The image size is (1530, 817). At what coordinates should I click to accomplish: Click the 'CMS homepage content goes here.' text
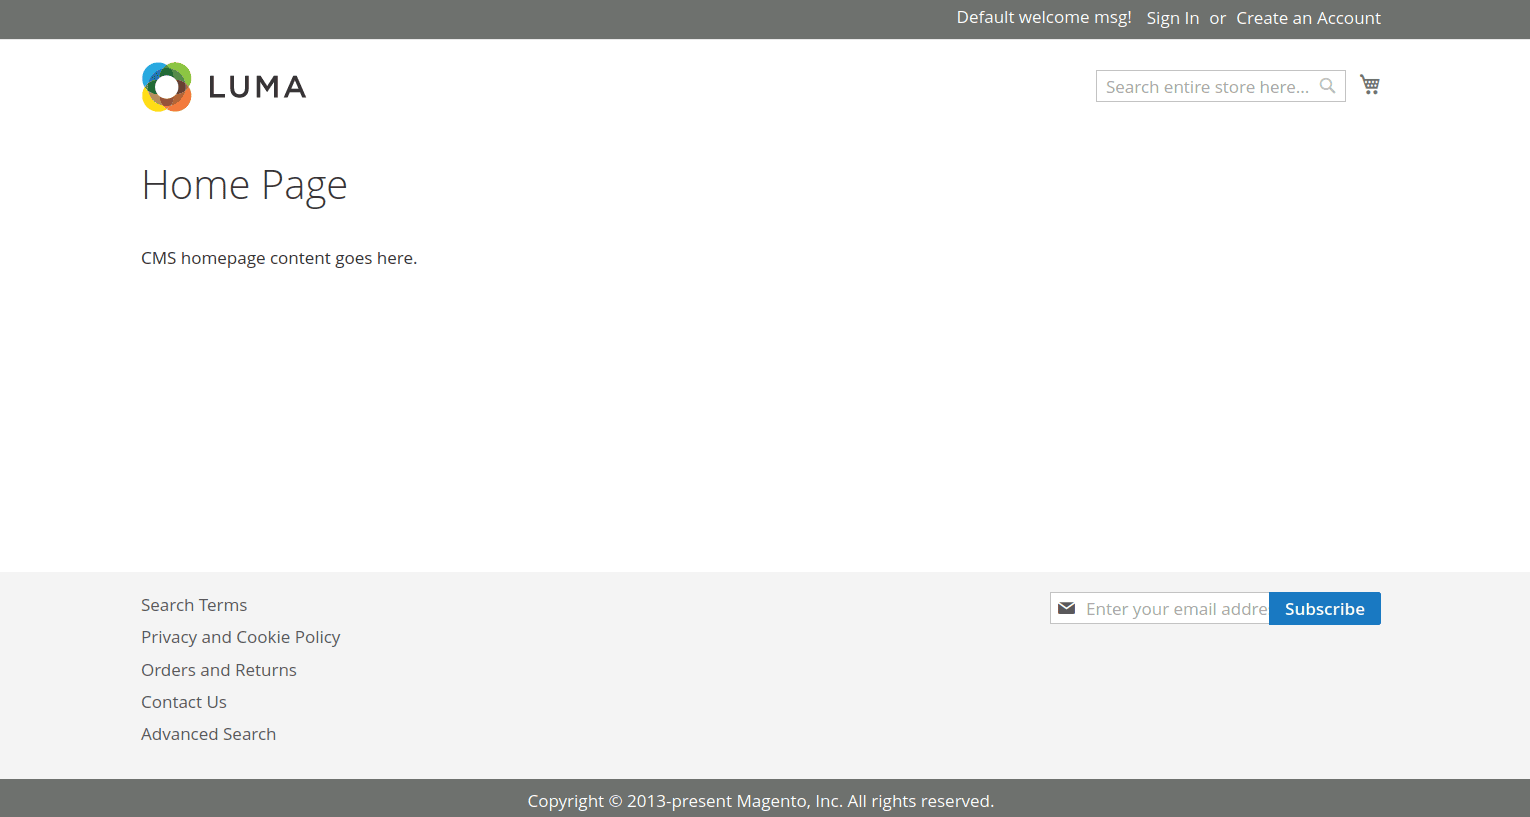279,258
